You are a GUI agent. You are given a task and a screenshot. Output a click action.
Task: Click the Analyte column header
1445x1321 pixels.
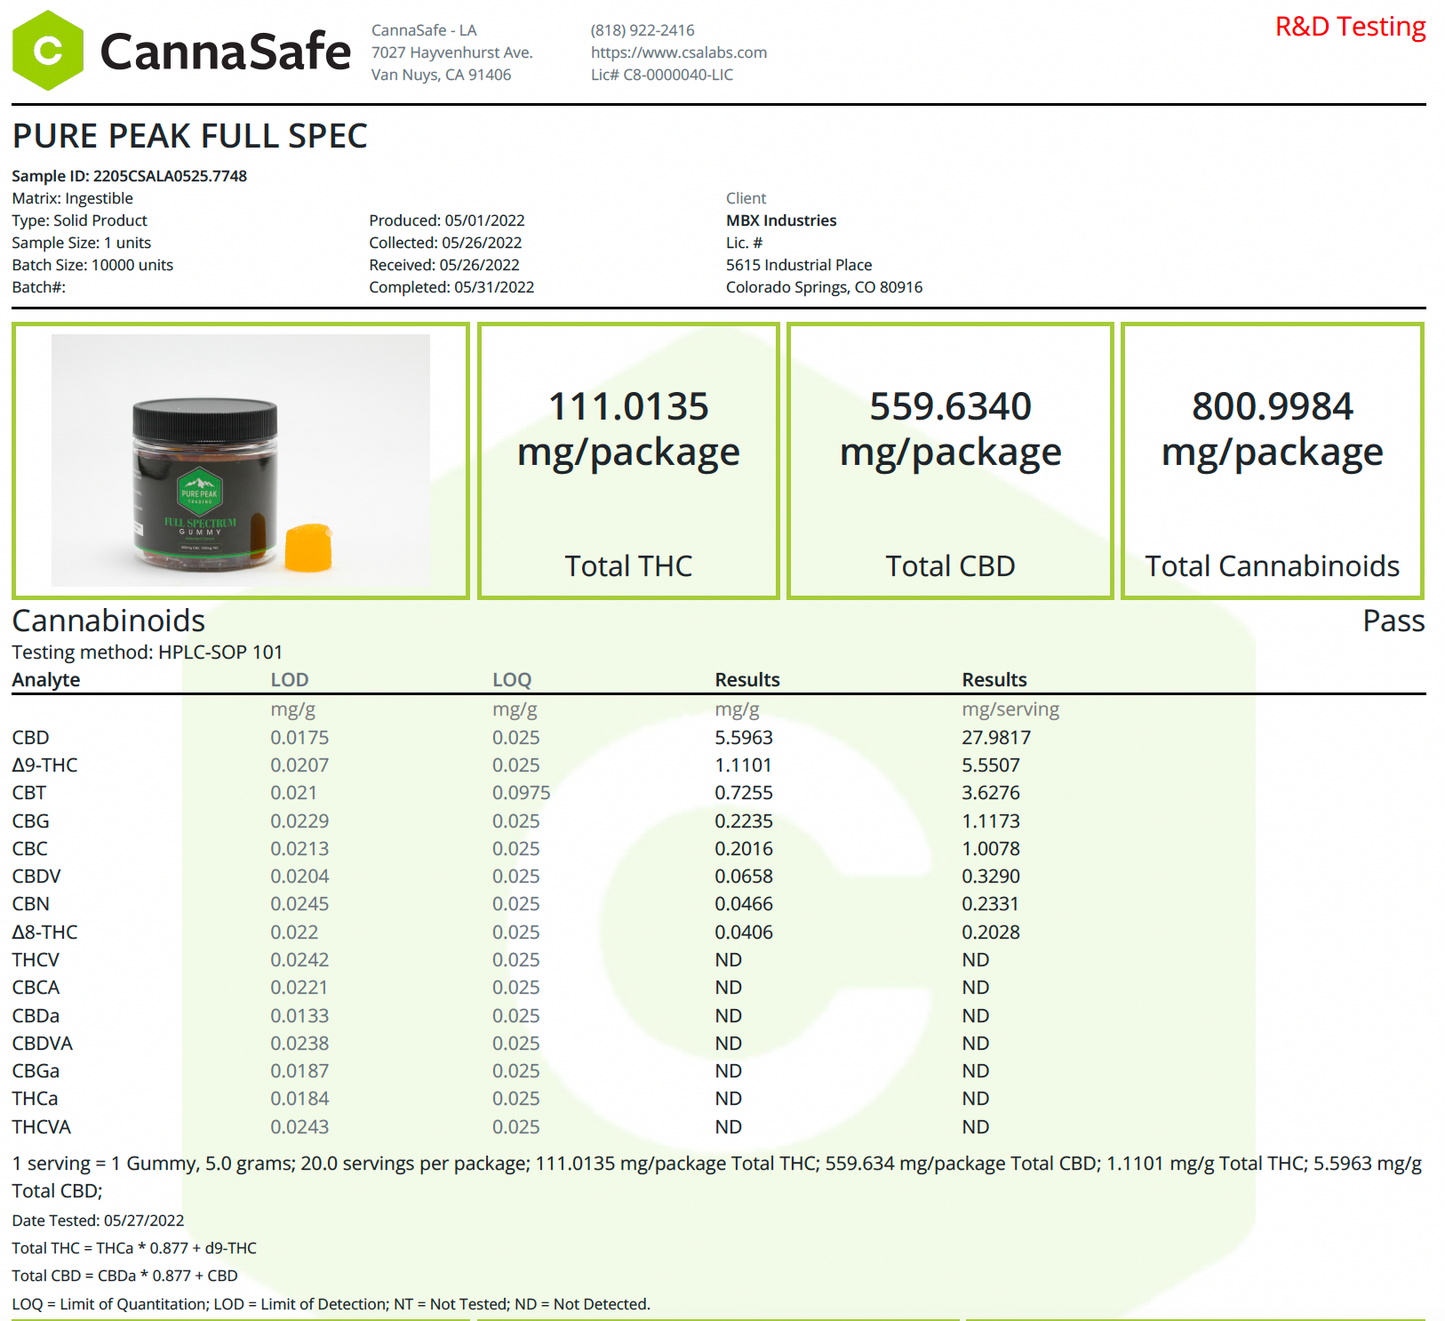pyautogui.click(x=46, y=680)
